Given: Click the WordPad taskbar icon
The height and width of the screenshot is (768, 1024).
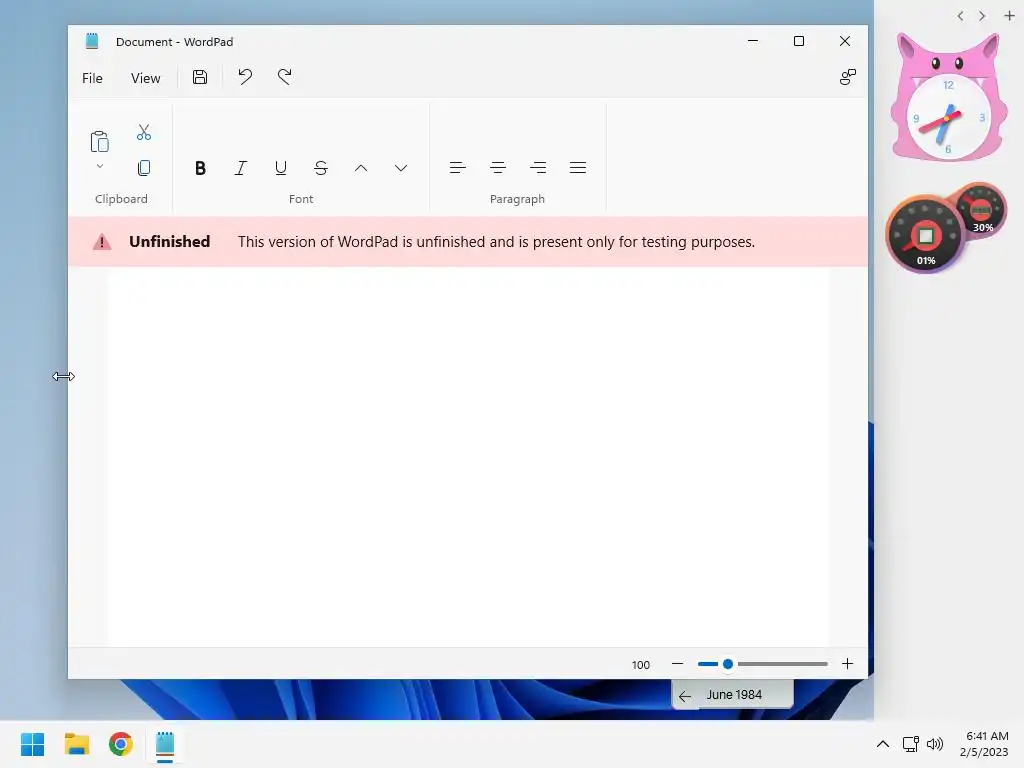Looking at the screenshot, I should pos(165,744).
